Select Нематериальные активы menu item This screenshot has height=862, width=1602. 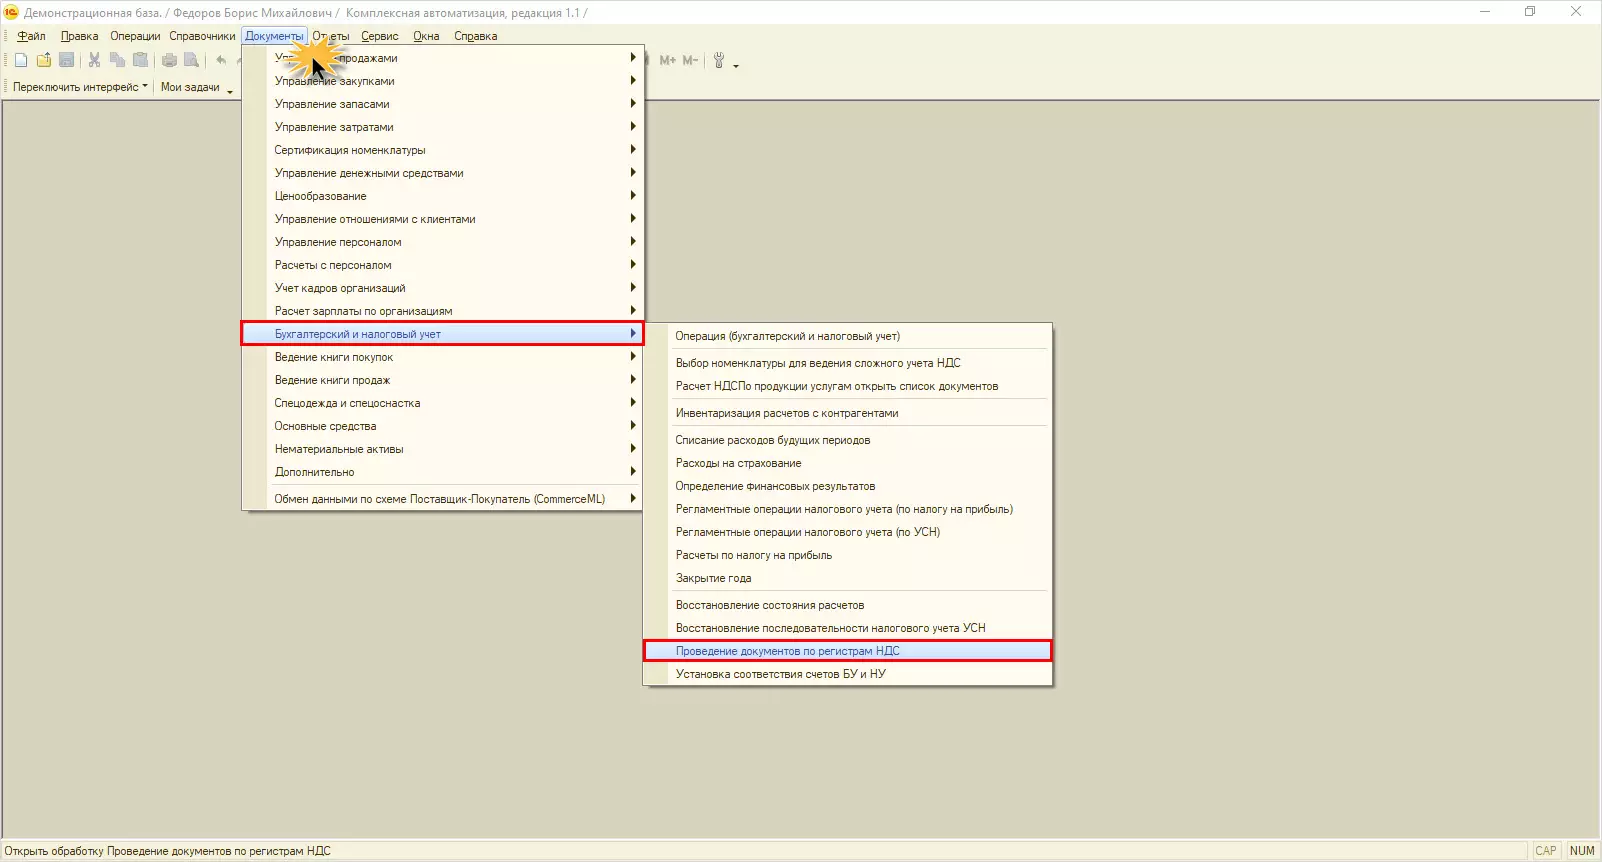tap(443, 449)
